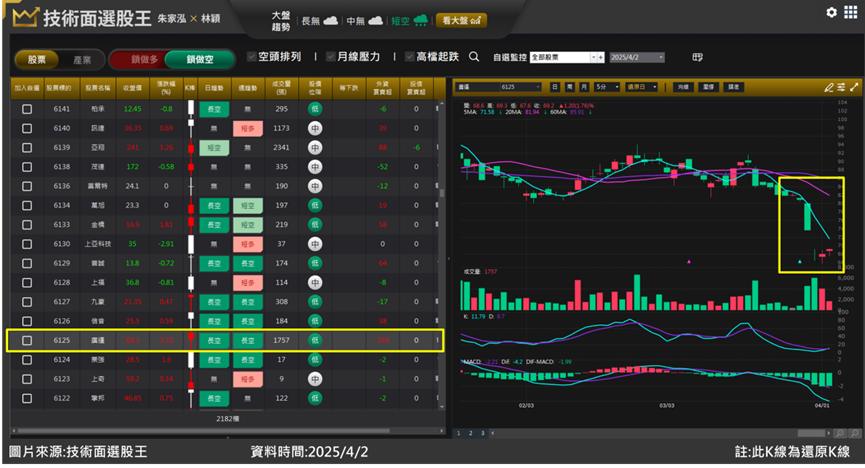Click middle price-level badge for 6140
865x468 pixels.
click(x=315, y=129)
